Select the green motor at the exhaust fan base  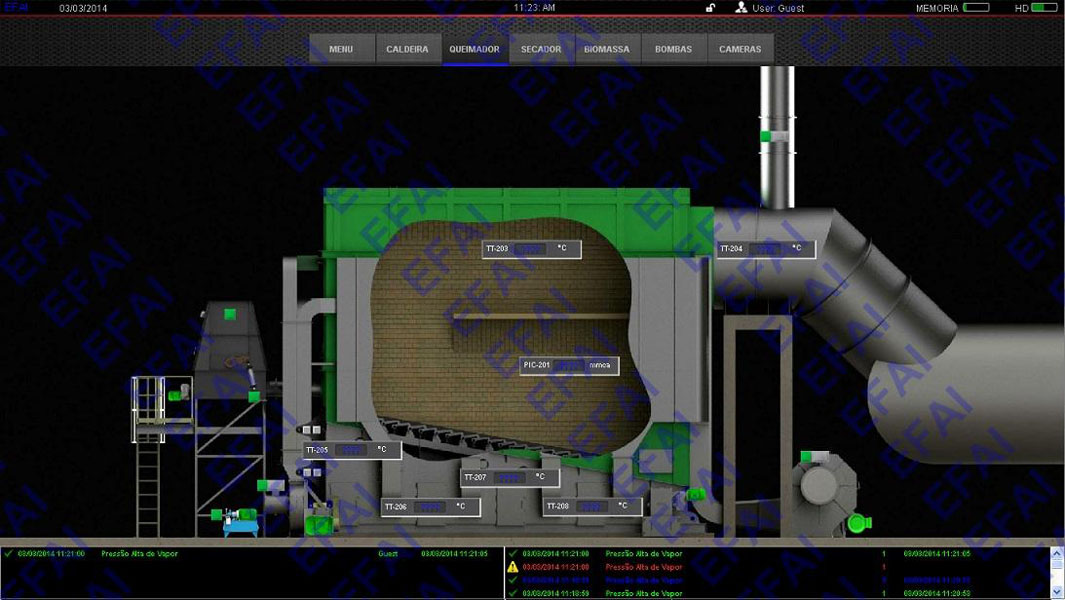tap(859, 523)
